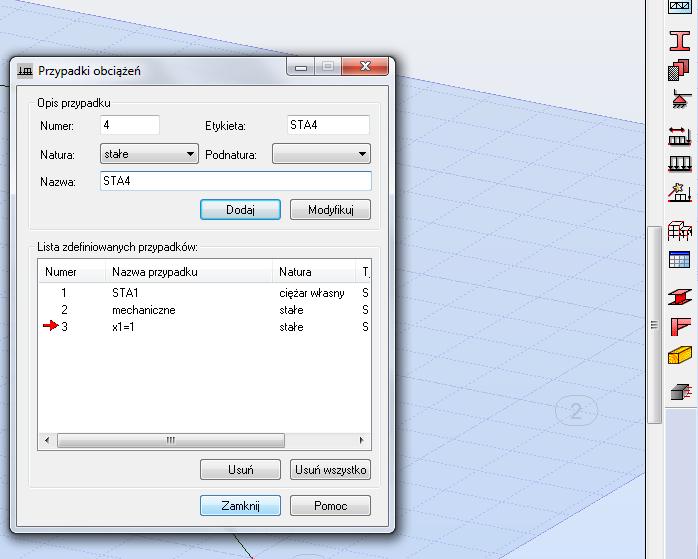Click the Usuń button
The width and height of the screenshot is (698, 559).
[x=240, y=470]
